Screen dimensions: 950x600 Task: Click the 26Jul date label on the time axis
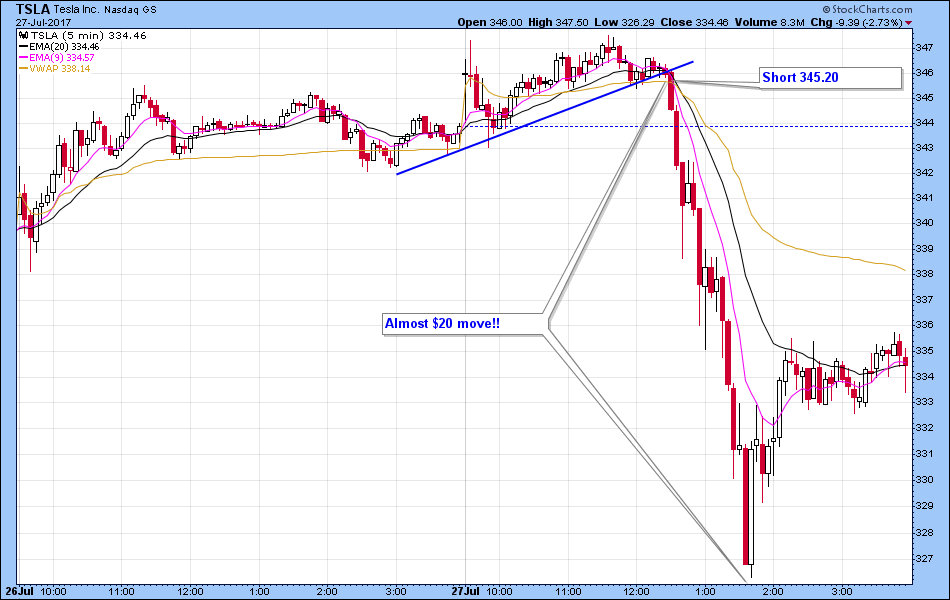pos(19,591)
